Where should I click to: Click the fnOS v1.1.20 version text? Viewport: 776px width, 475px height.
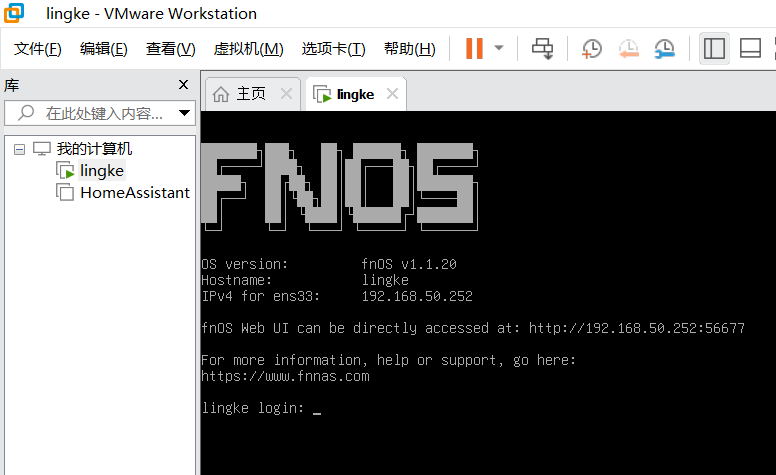coord(409,264)
